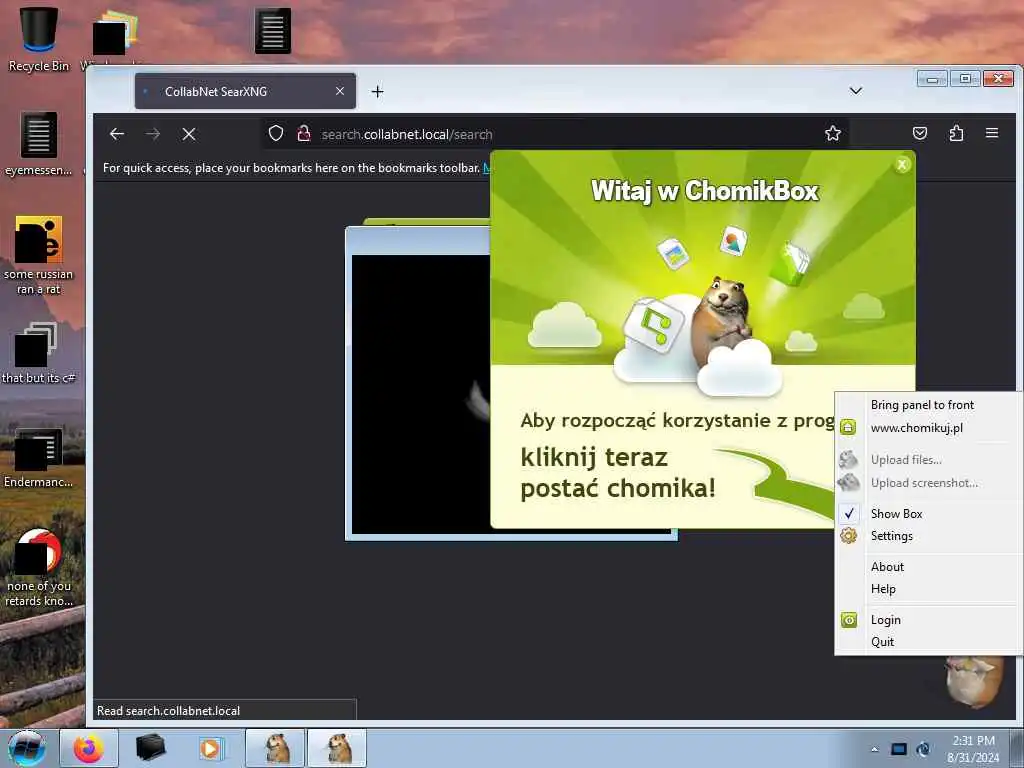Click the Firefox forward arrow
This screenshot has width=1024, height=768.
click(153, 134)
